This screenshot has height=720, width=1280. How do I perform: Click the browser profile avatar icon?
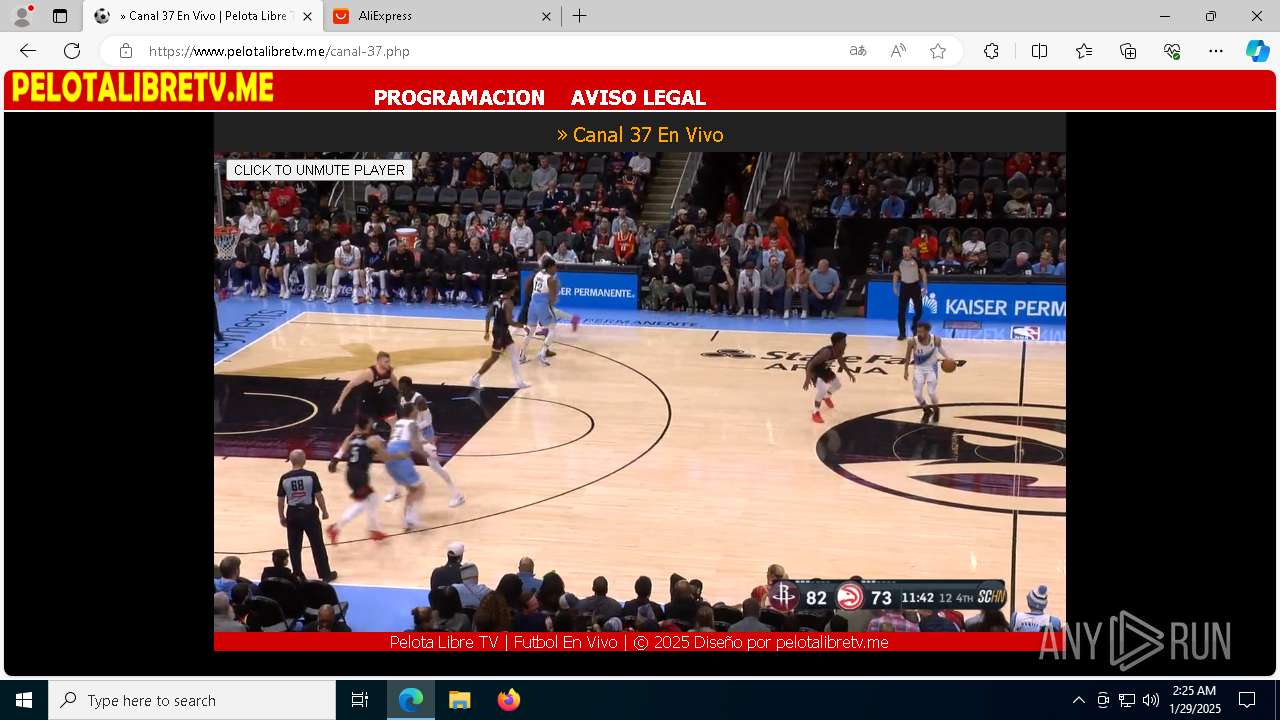pyautogui.click(x=22, y=16)
